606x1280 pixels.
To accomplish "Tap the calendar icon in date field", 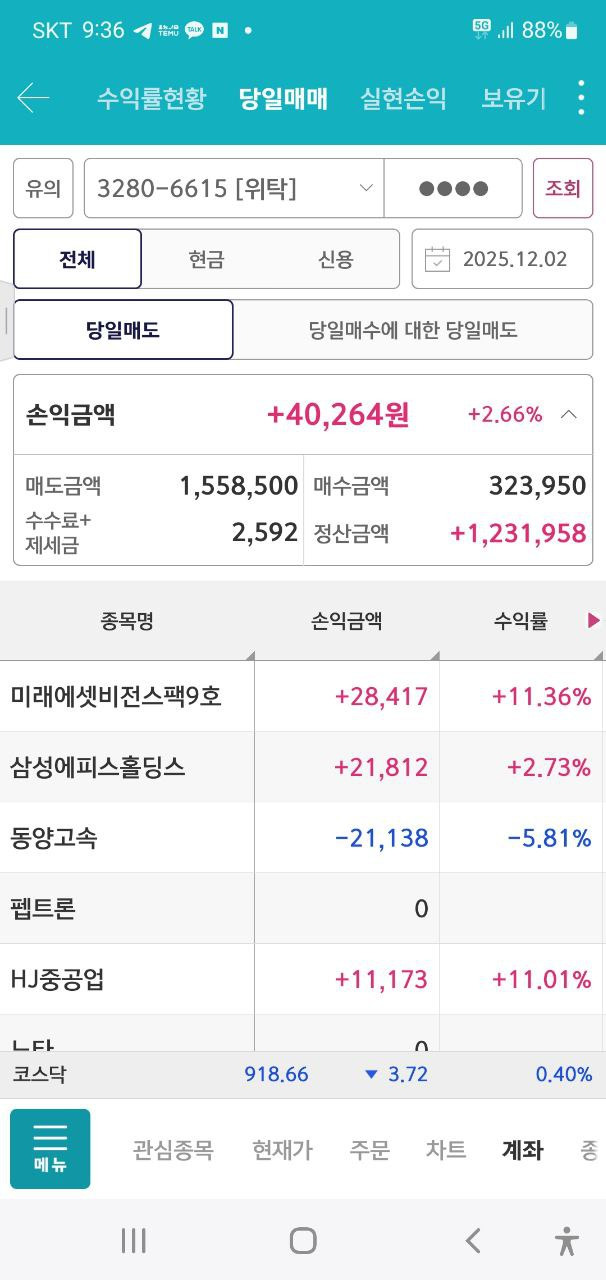I will pyautogui.click(x=438, y=259).
